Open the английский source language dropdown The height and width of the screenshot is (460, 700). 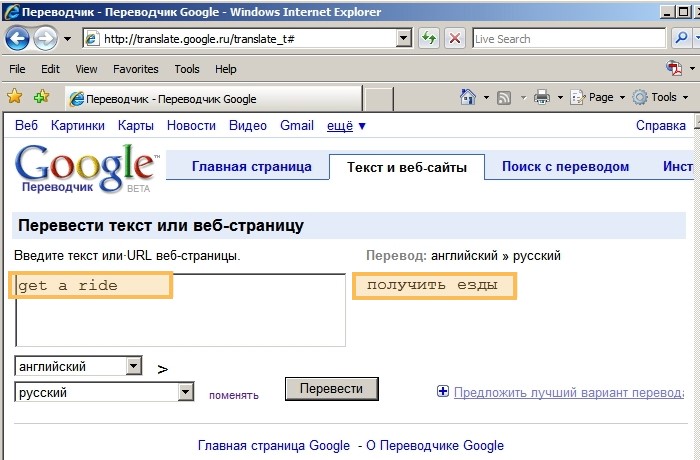[x=79, y=366]
